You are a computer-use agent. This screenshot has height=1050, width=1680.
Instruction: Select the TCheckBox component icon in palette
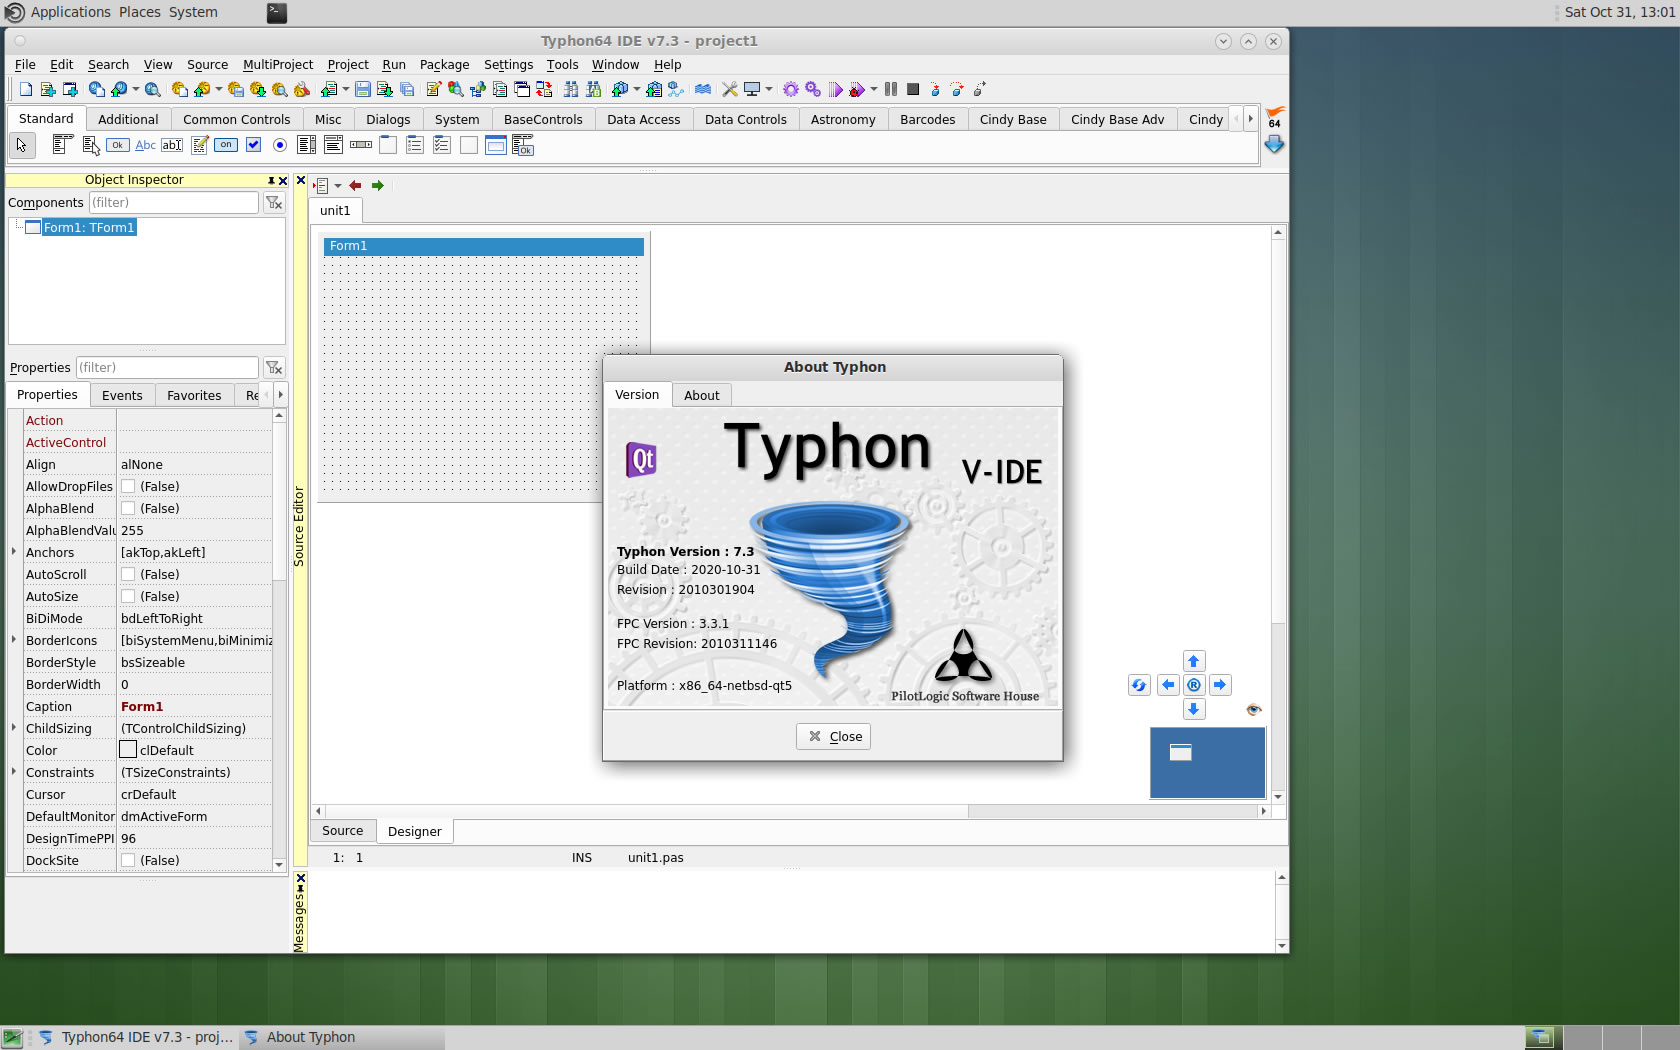click(x=254, y=145)
